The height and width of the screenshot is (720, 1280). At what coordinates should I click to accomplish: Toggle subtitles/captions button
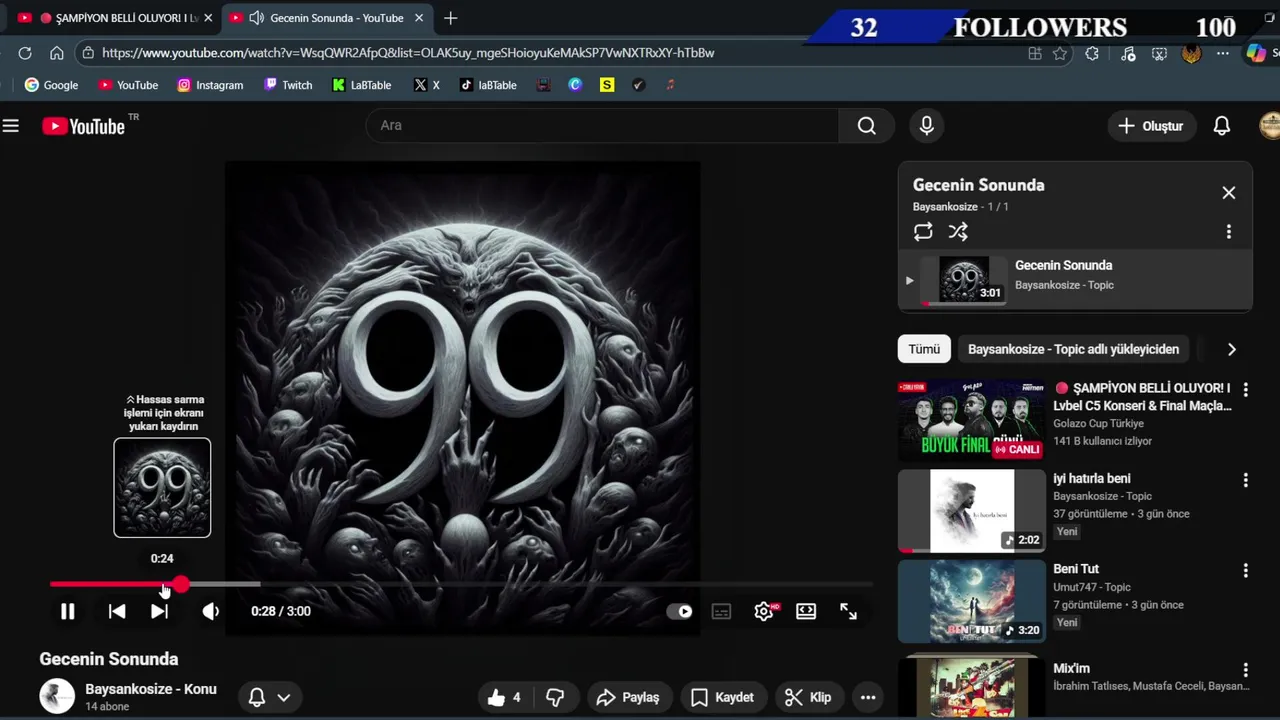click(721, 611)
